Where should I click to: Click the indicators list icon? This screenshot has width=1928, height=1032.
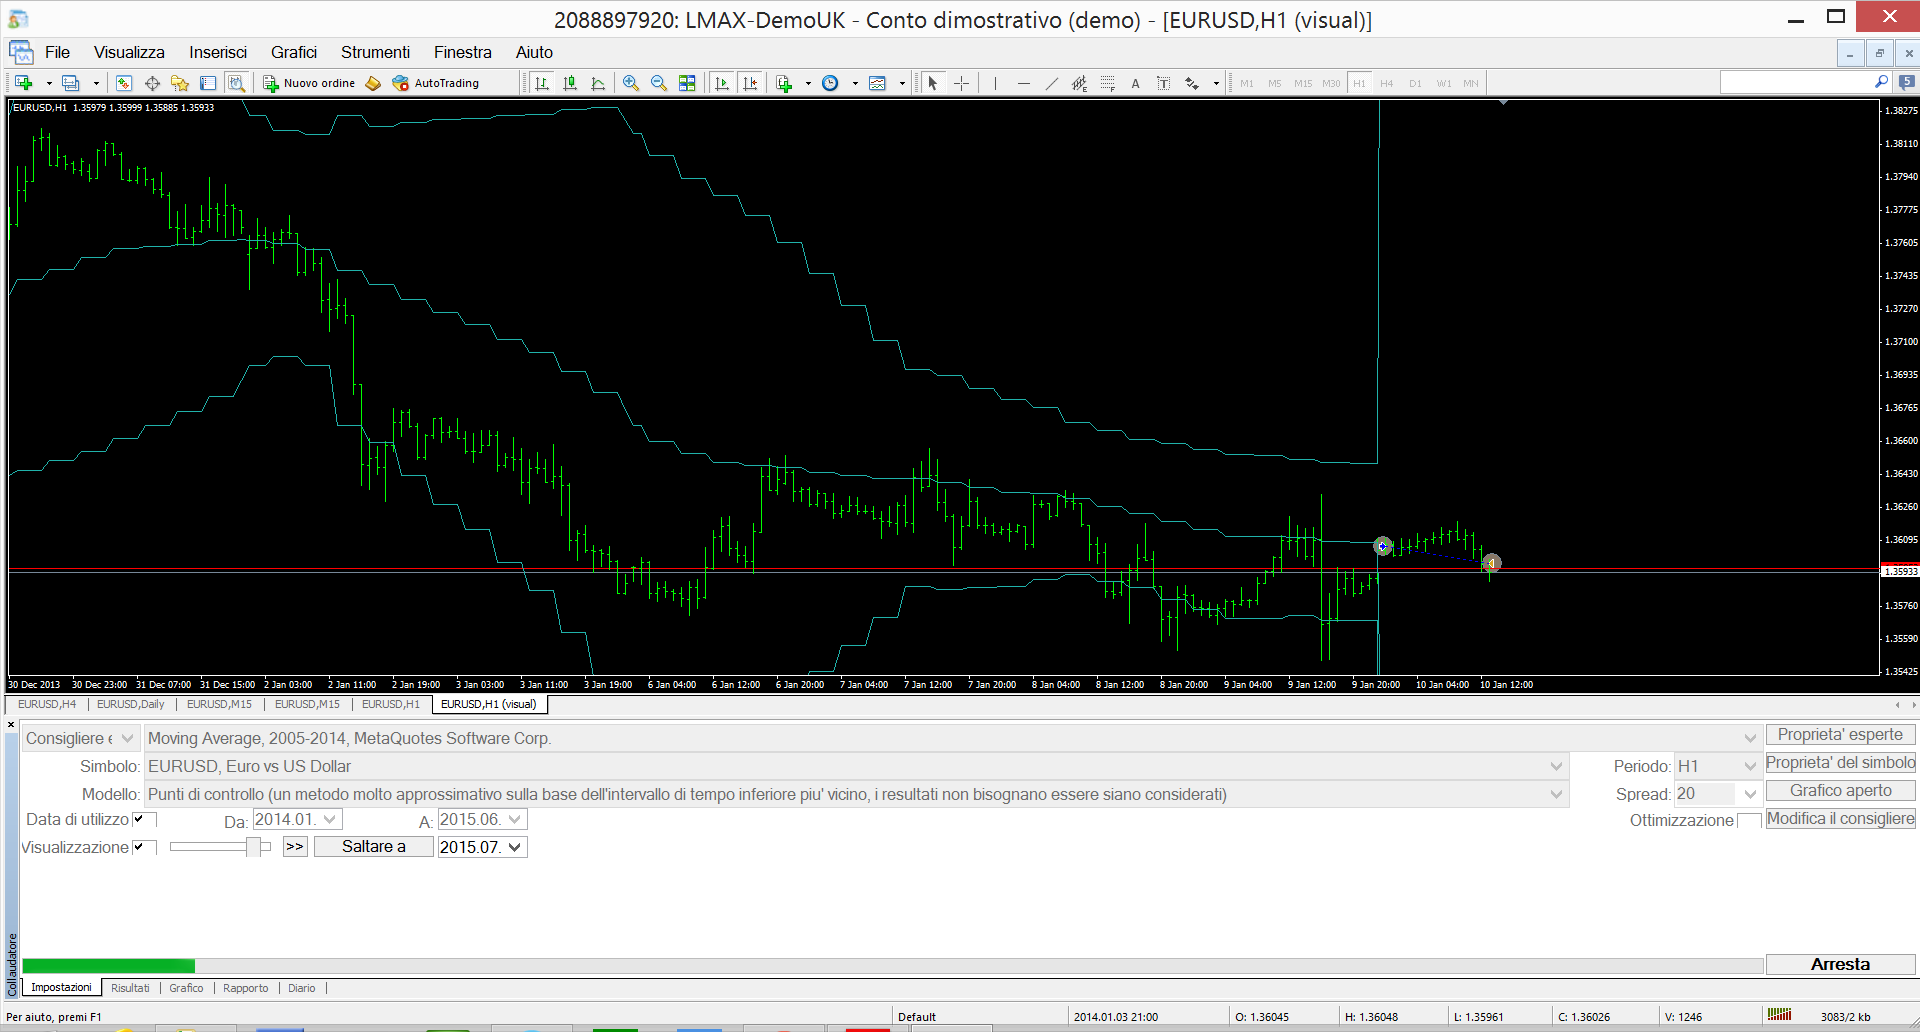pyautogui.click(x=784, y=83)
